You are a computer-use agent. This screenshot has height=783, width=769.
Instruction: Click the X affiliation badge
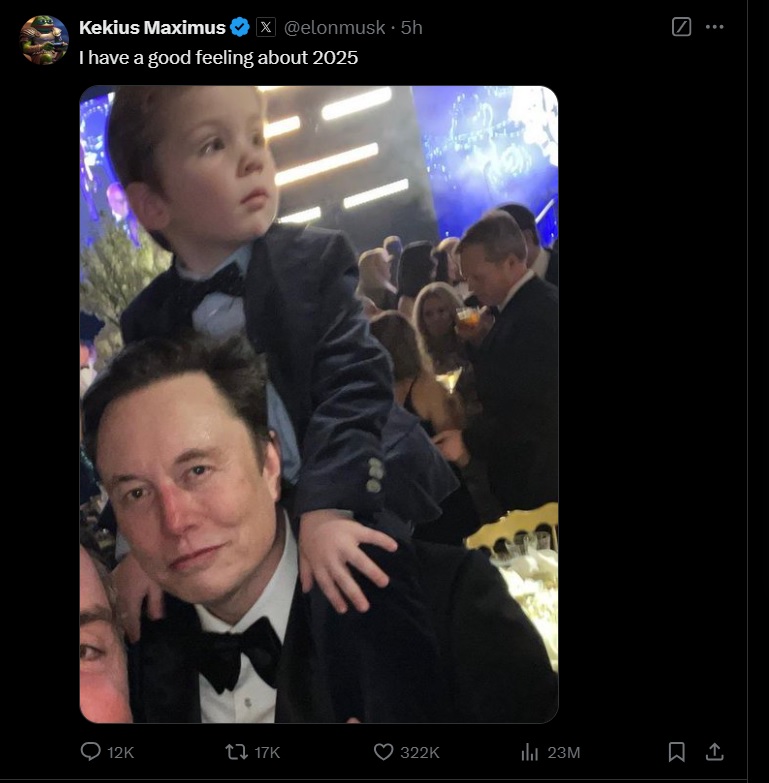click(266, 28)
